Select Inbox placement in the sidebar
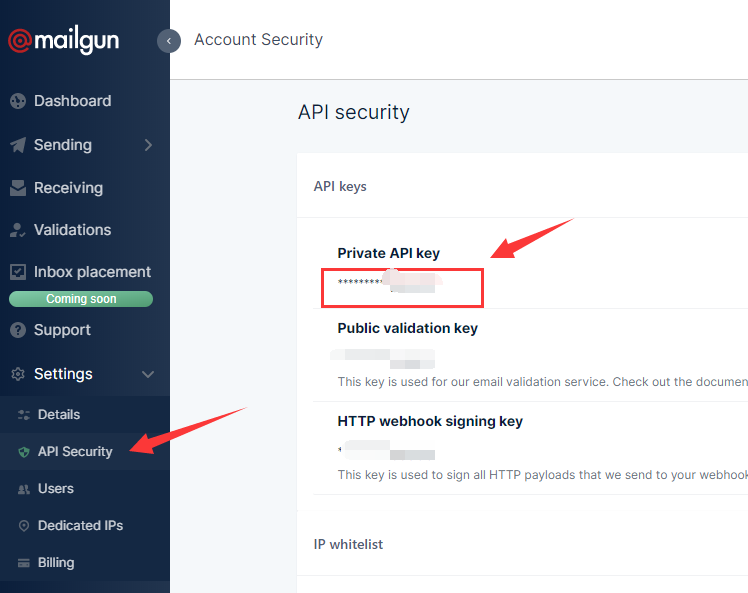Screen dimensions: 748x593 92,272
